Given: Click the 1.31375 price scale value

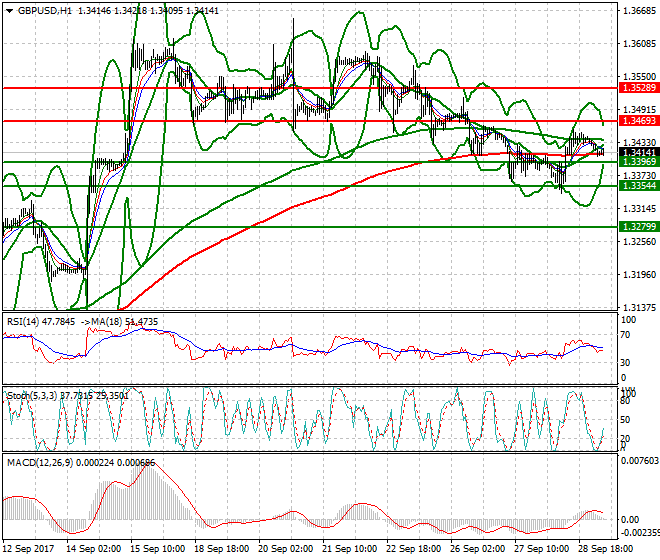Looking at the screenshot, I should click(639, 308).
